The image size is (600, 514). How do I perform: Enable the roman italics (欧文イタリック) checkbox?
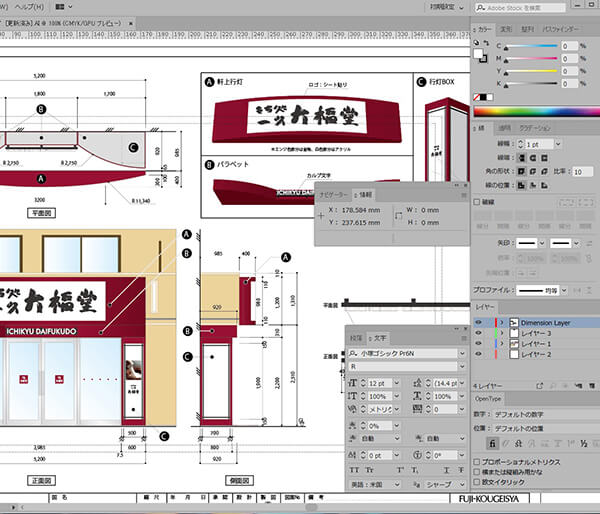point(476,482)
